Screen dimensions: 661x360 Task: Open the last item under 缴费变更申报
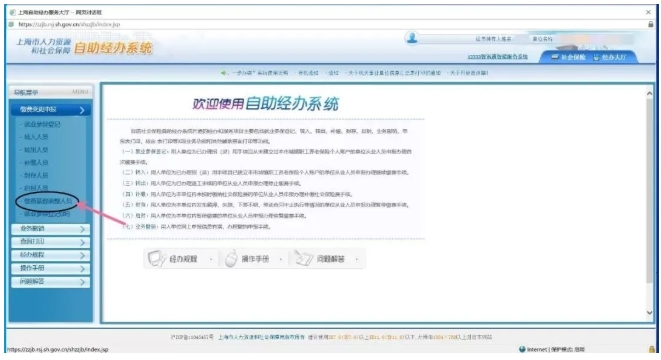tap(46, 214)
